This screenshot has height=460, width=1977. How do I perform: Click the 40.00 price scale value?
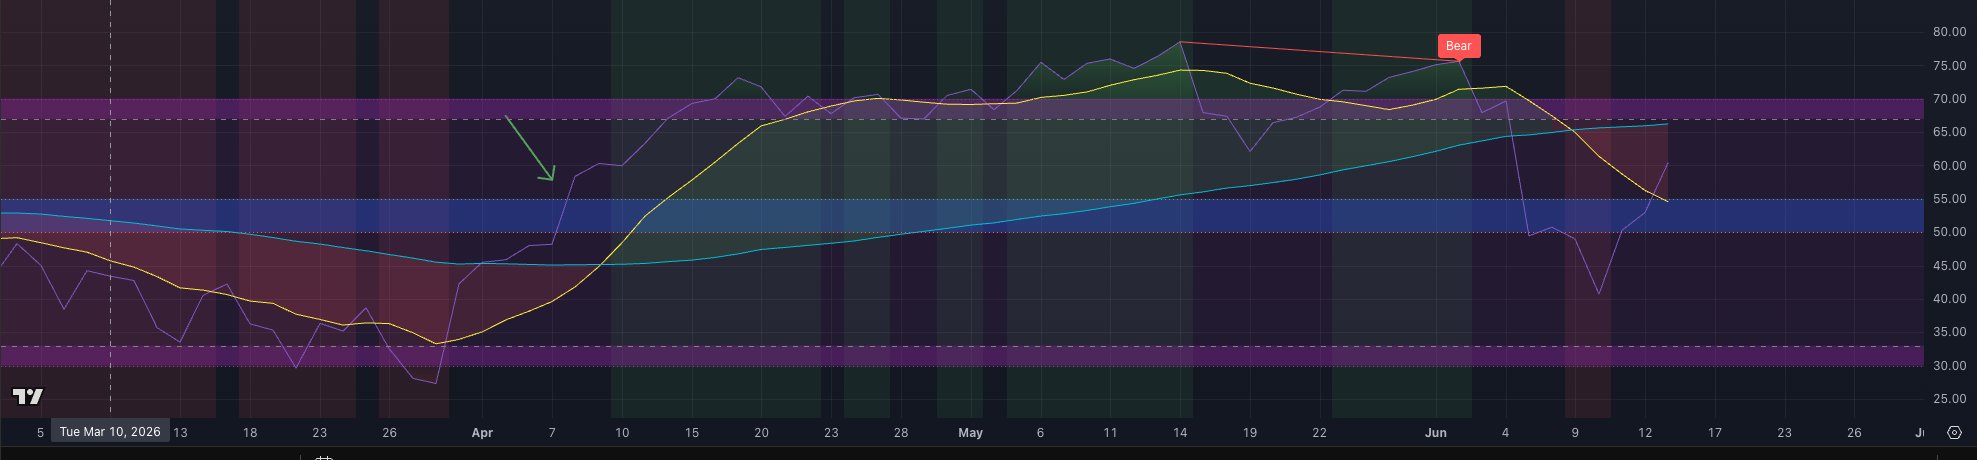click(1949, 299)
